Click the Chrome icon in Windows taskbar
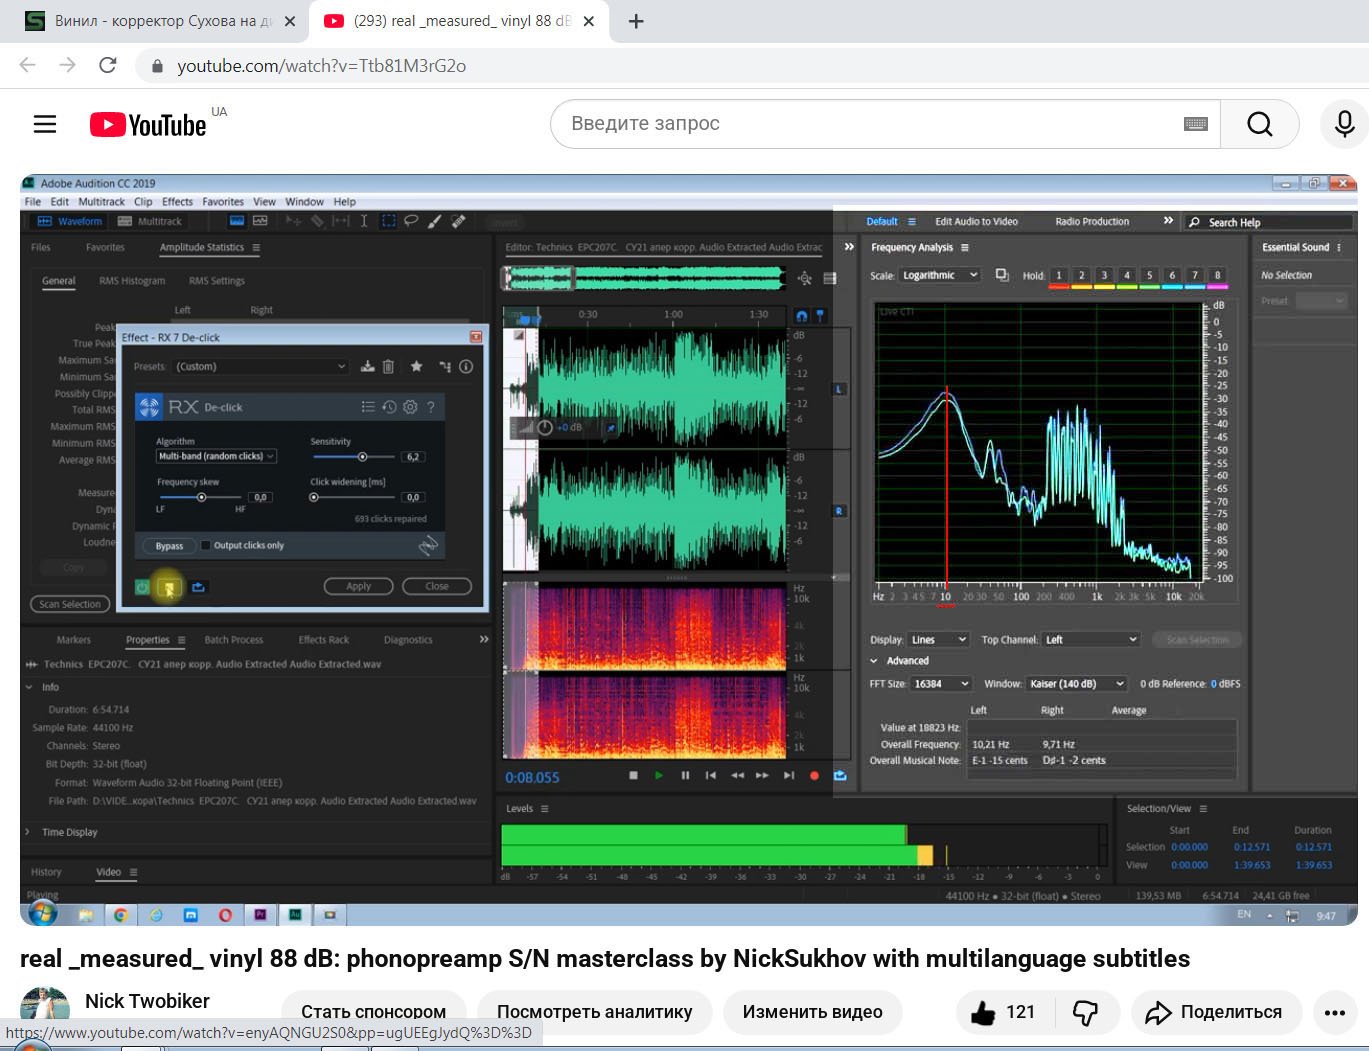 [120, 914]
